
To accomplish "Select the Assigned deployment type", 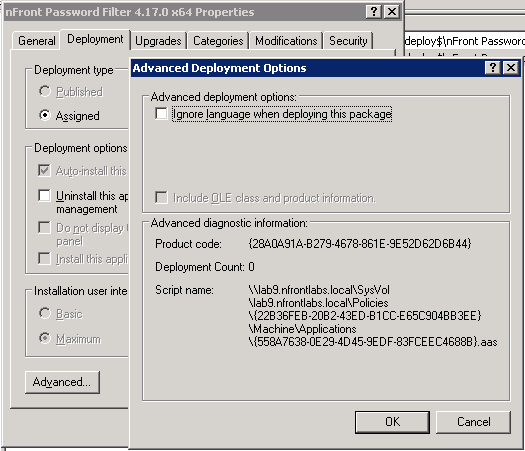I will (45, 115).
